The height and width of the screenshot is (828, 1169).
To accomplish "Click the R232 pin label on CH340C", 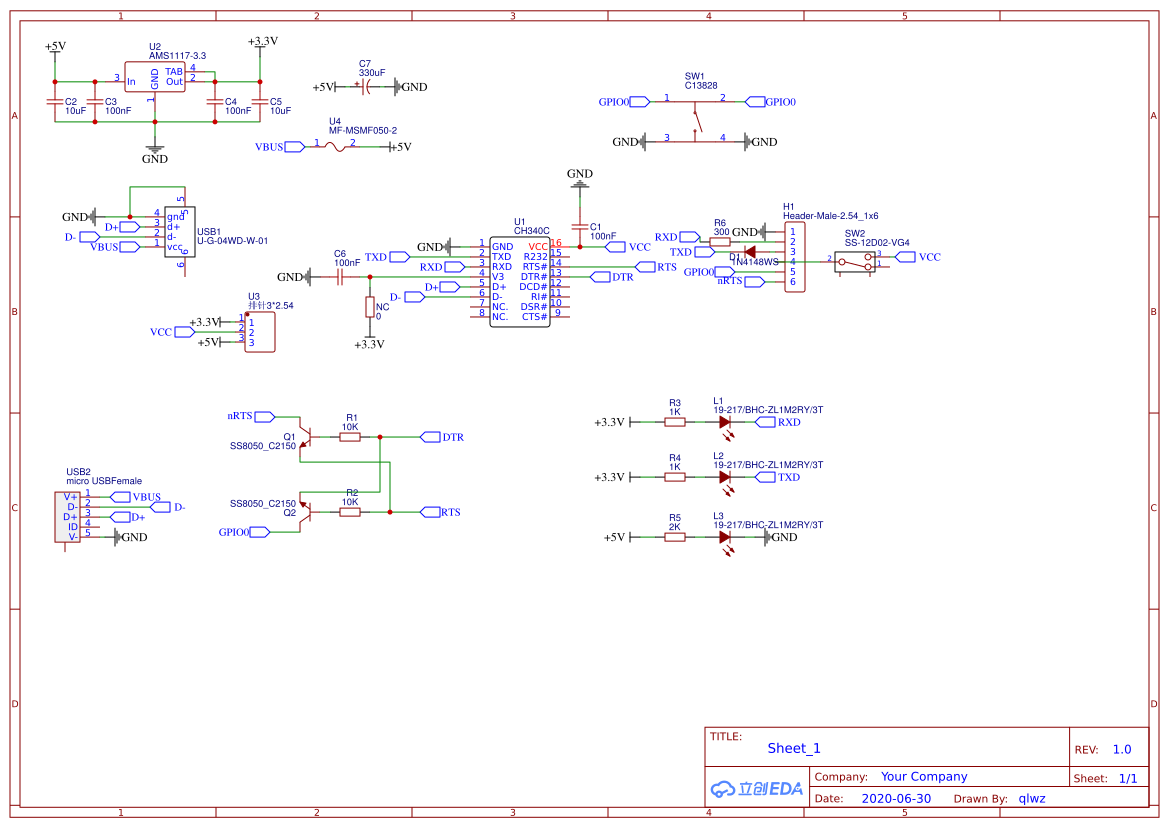I will (x=535, y=257).
